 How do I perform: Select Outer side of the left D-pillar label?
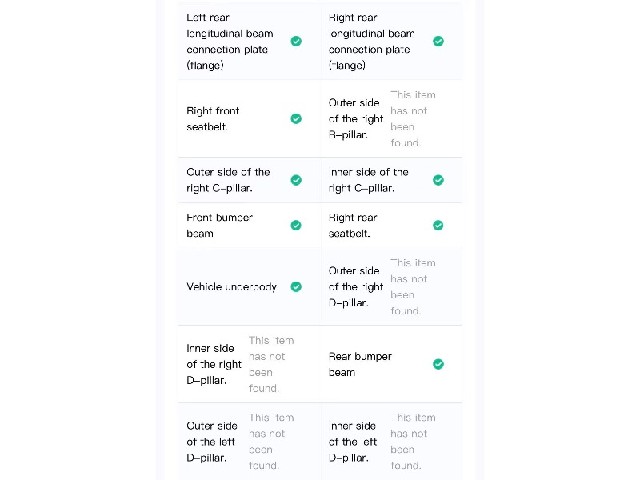click(212, 442)
